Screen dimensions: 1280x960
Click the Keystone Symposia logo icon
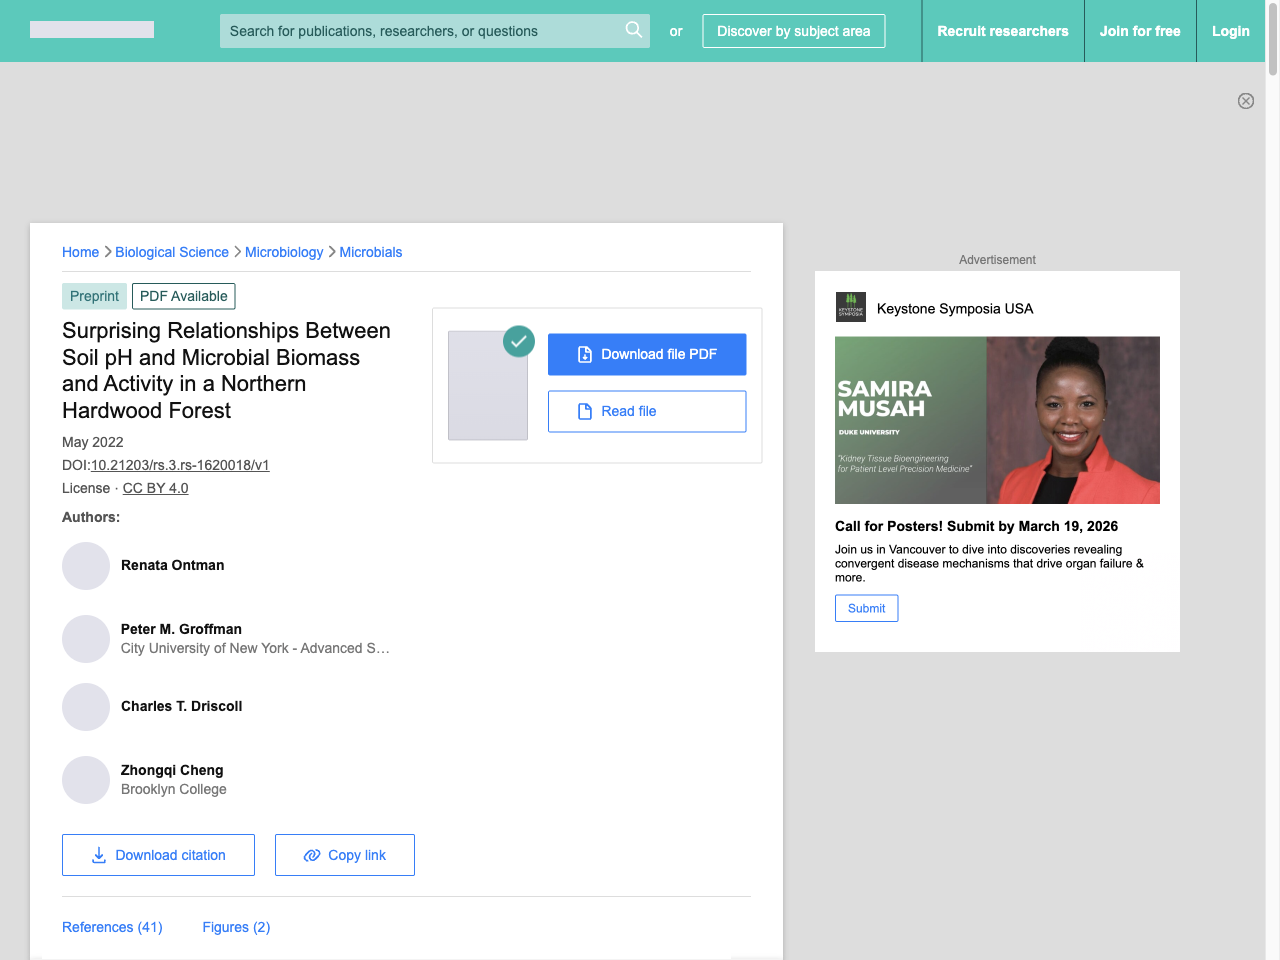tap(851, 307)
